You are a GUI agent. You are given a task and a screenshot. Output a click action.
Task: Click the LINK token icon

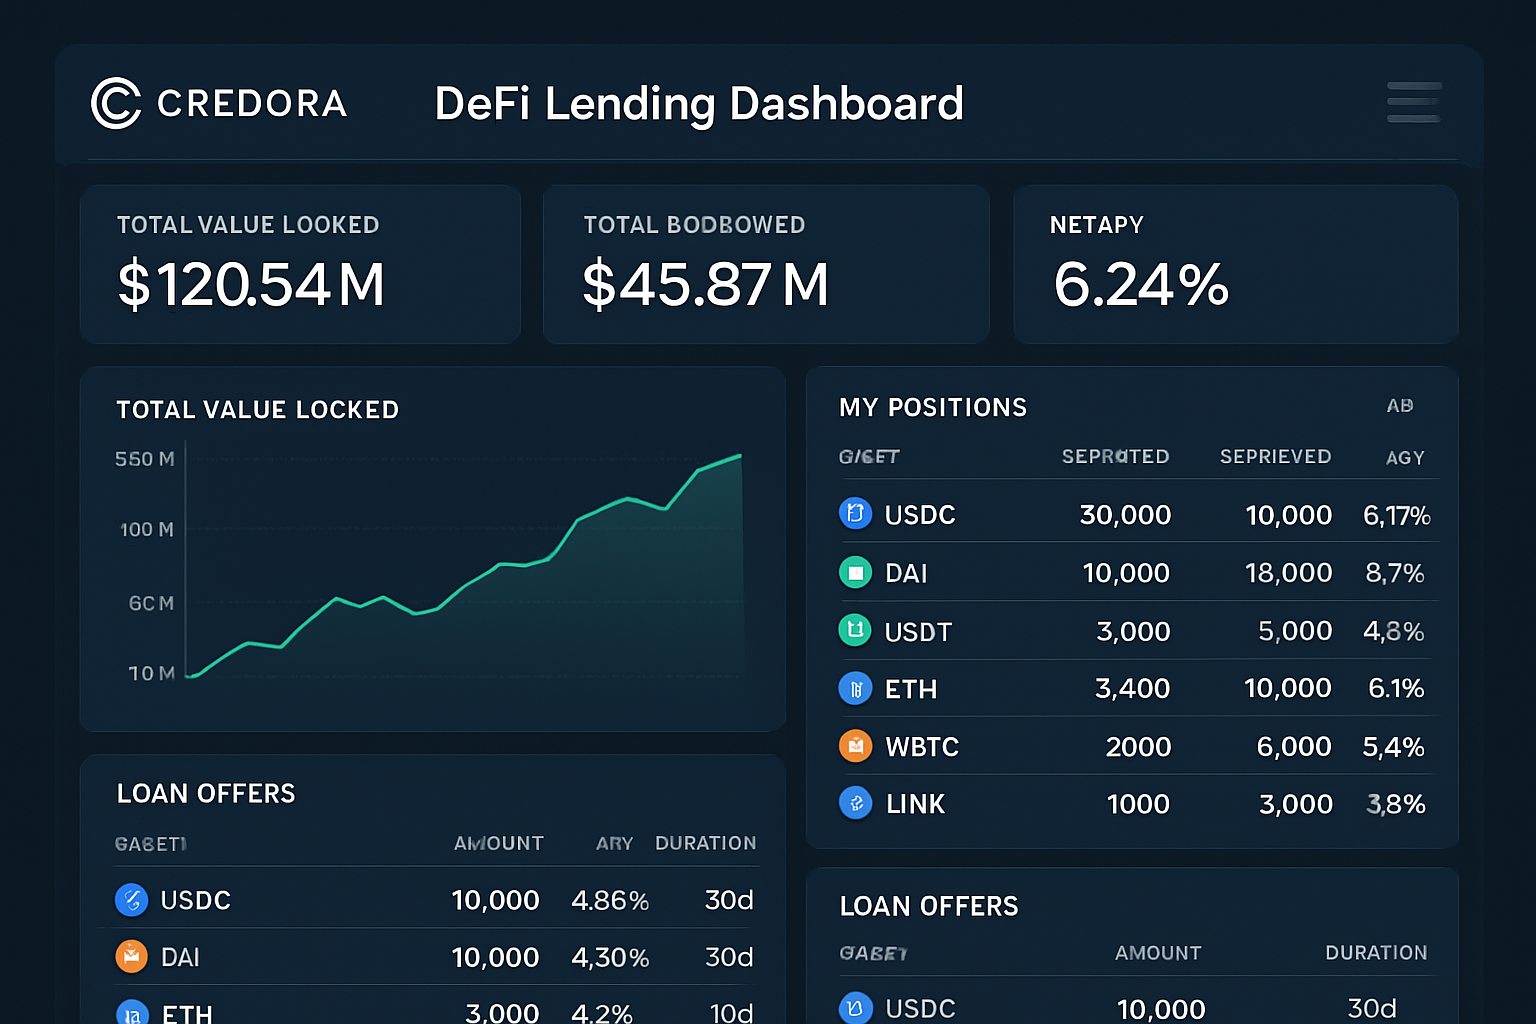coord(855,803)
